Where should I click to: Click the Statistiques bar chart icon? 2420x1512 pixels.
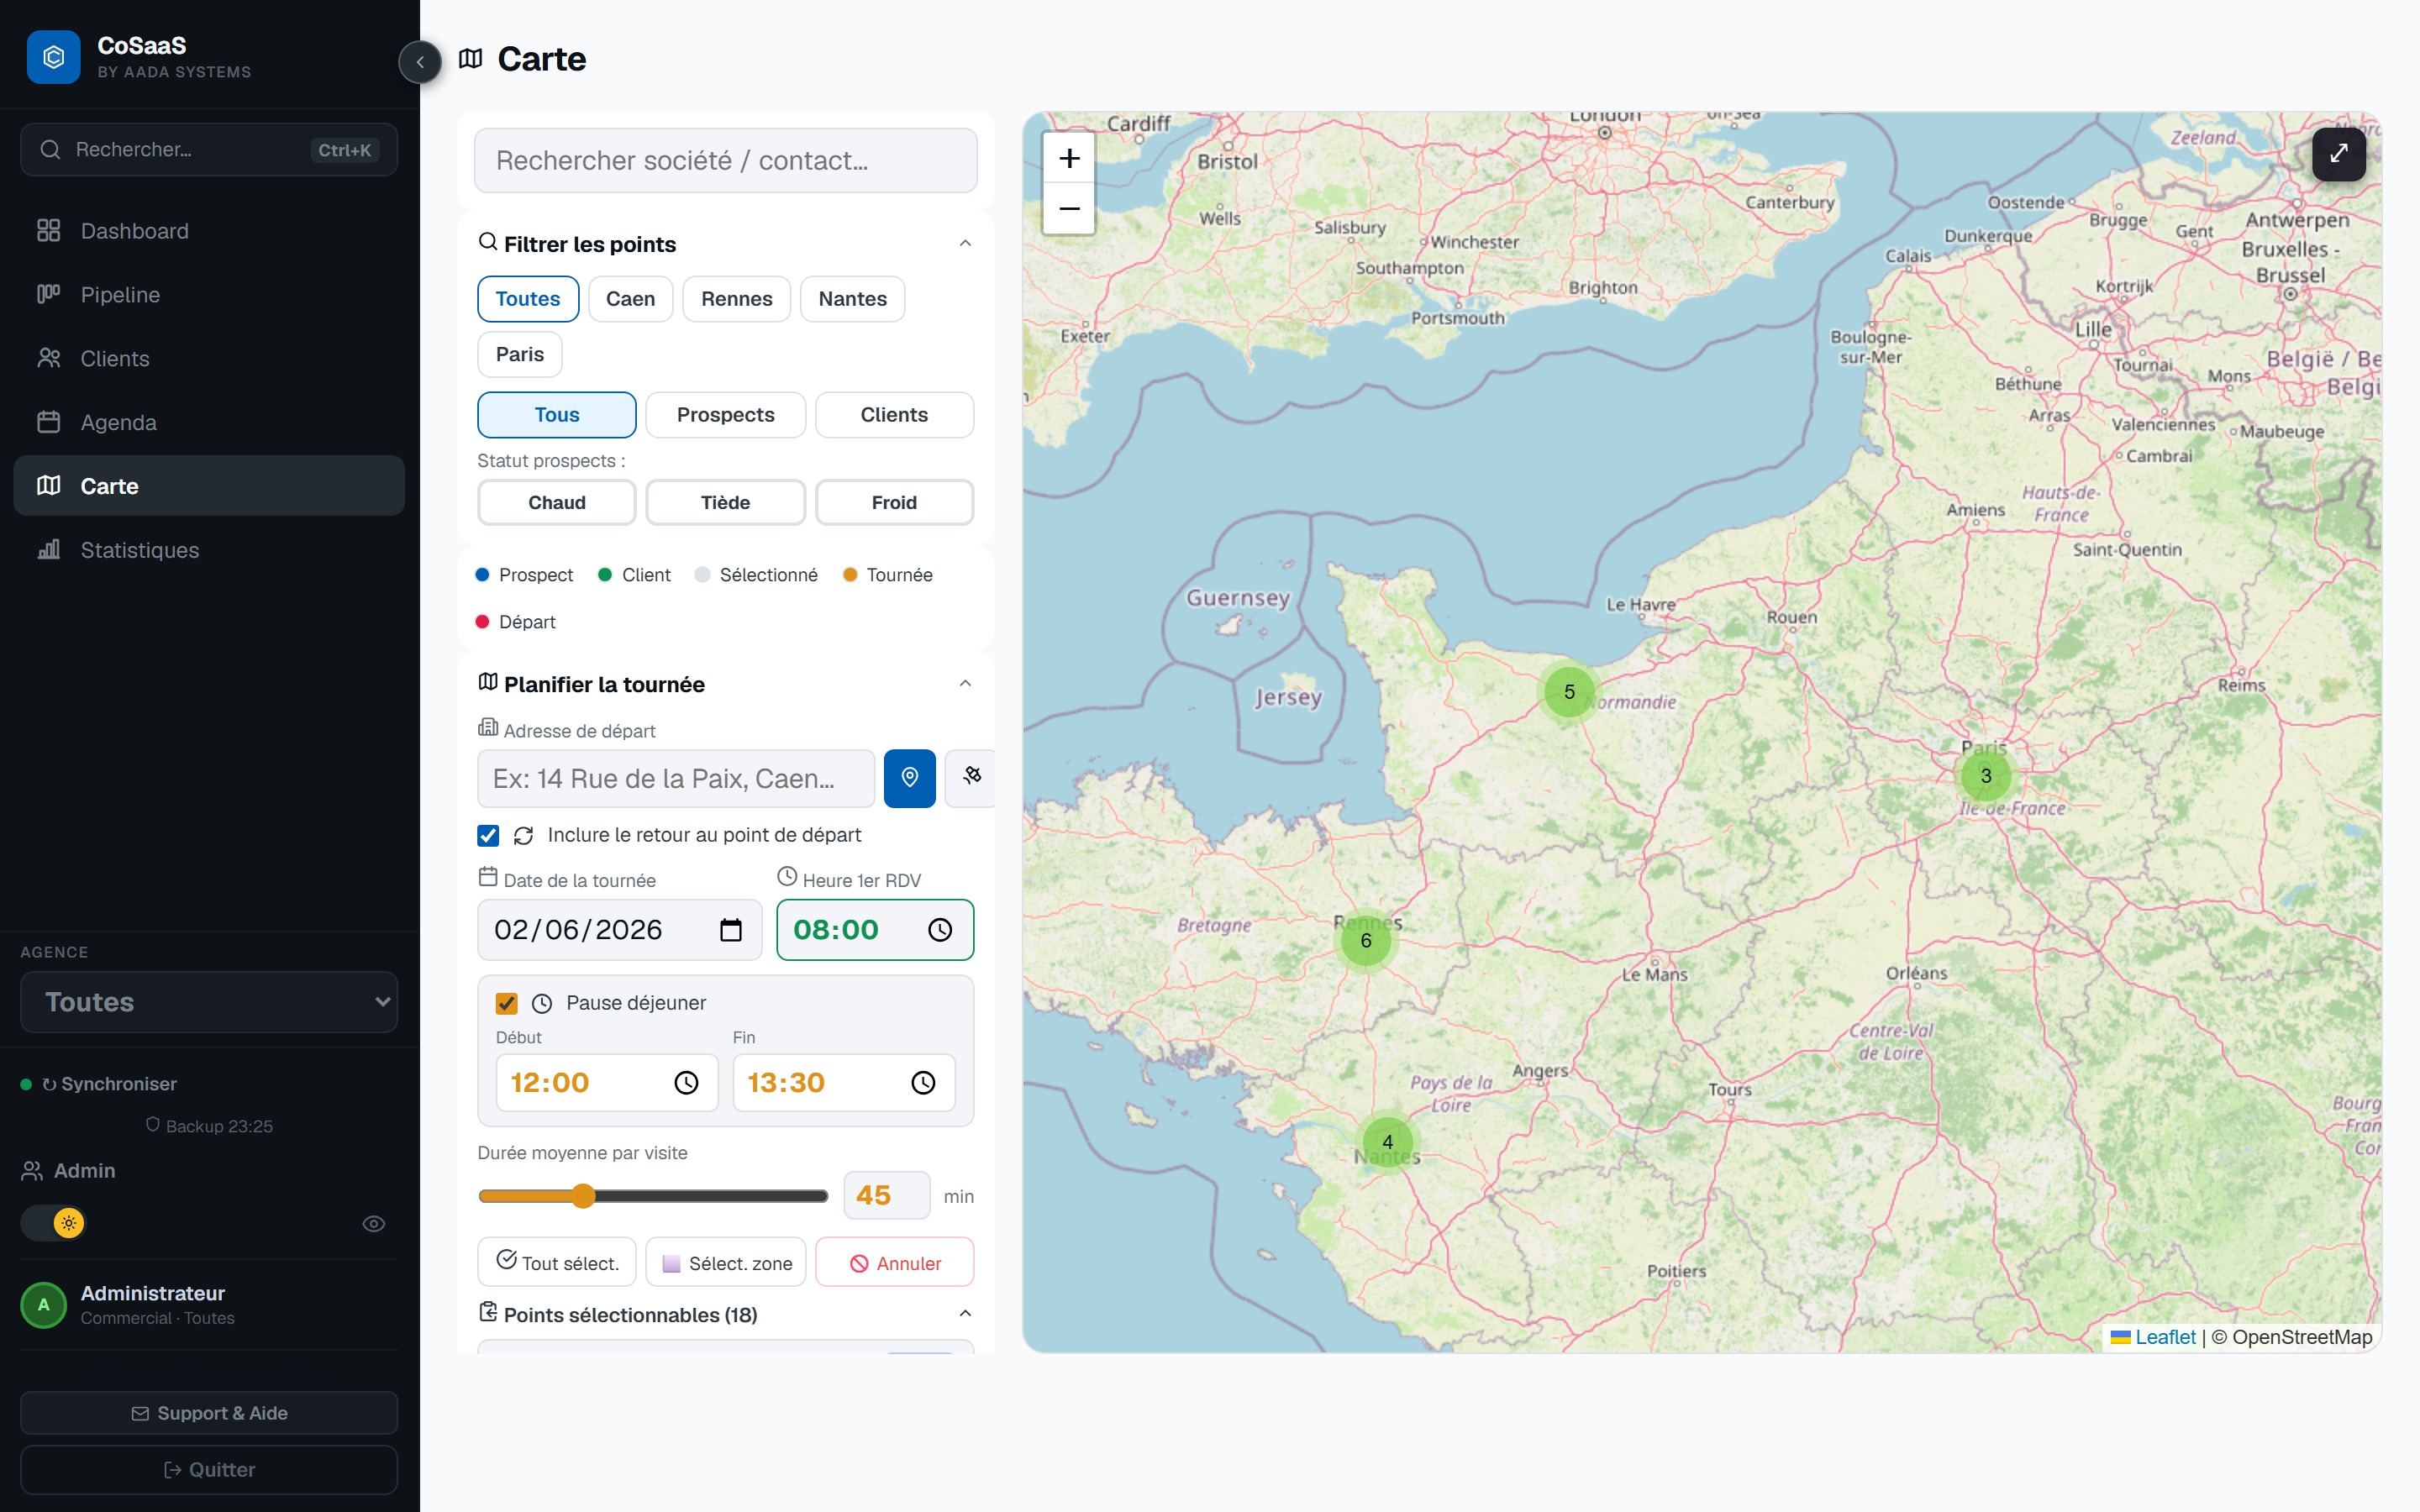[x=48, y=549]
